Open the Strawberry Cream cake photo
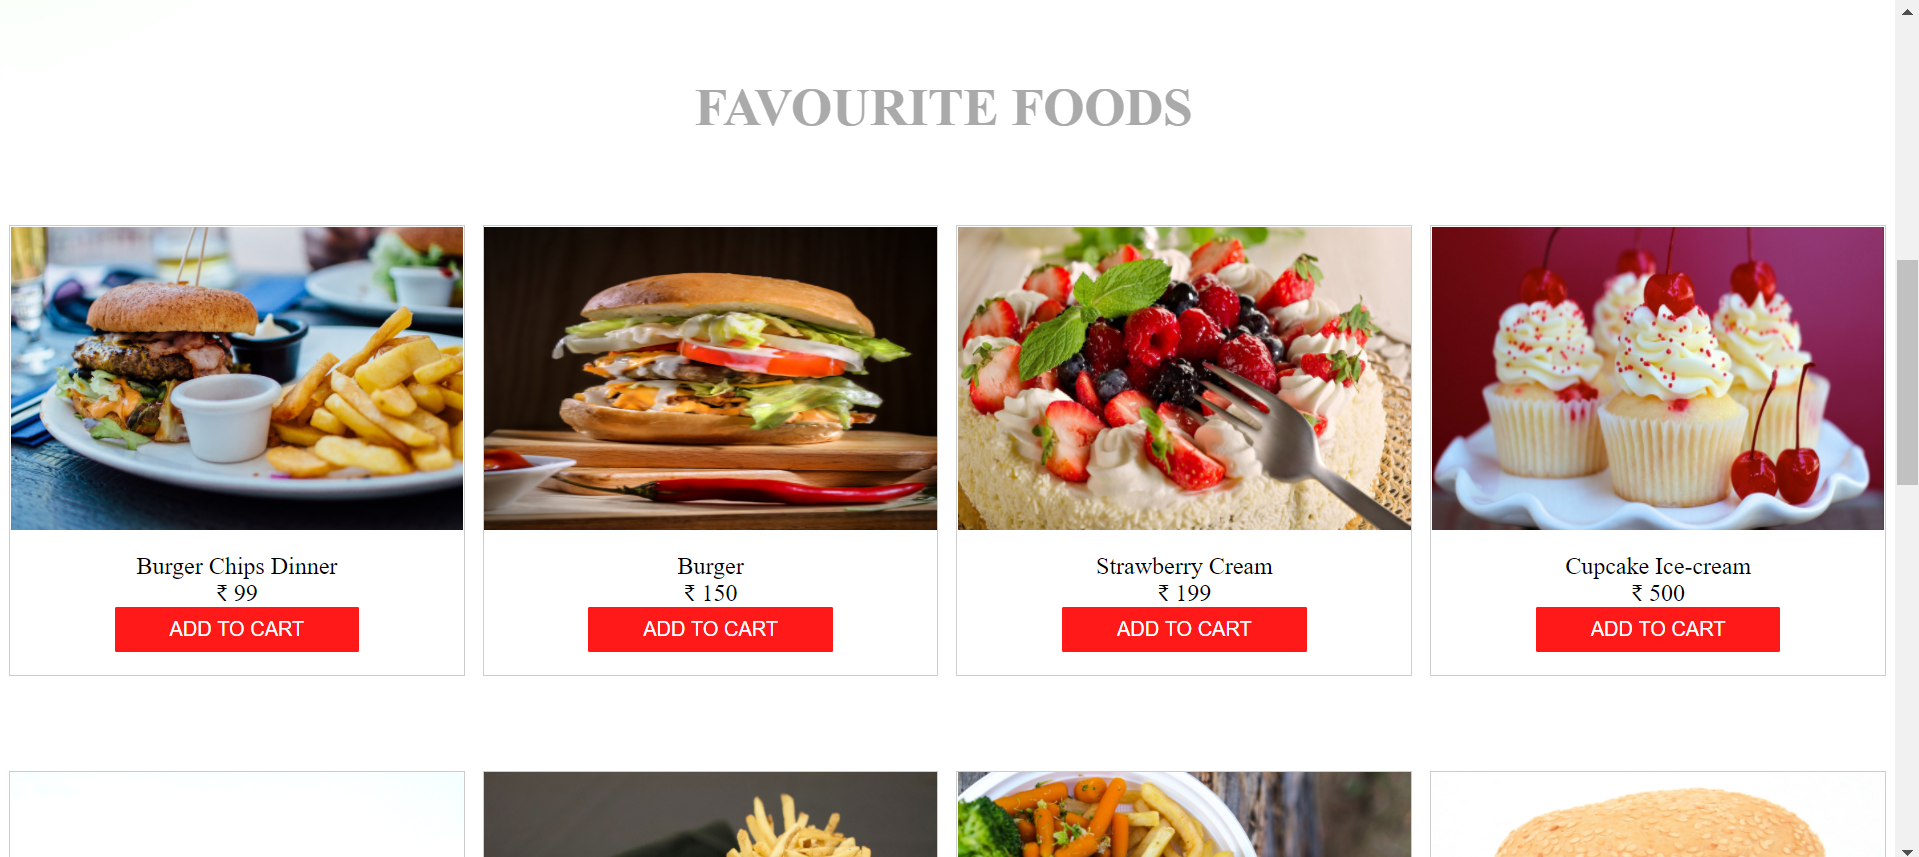This screenshot has height=857, width=1919. coord(1184,378)
